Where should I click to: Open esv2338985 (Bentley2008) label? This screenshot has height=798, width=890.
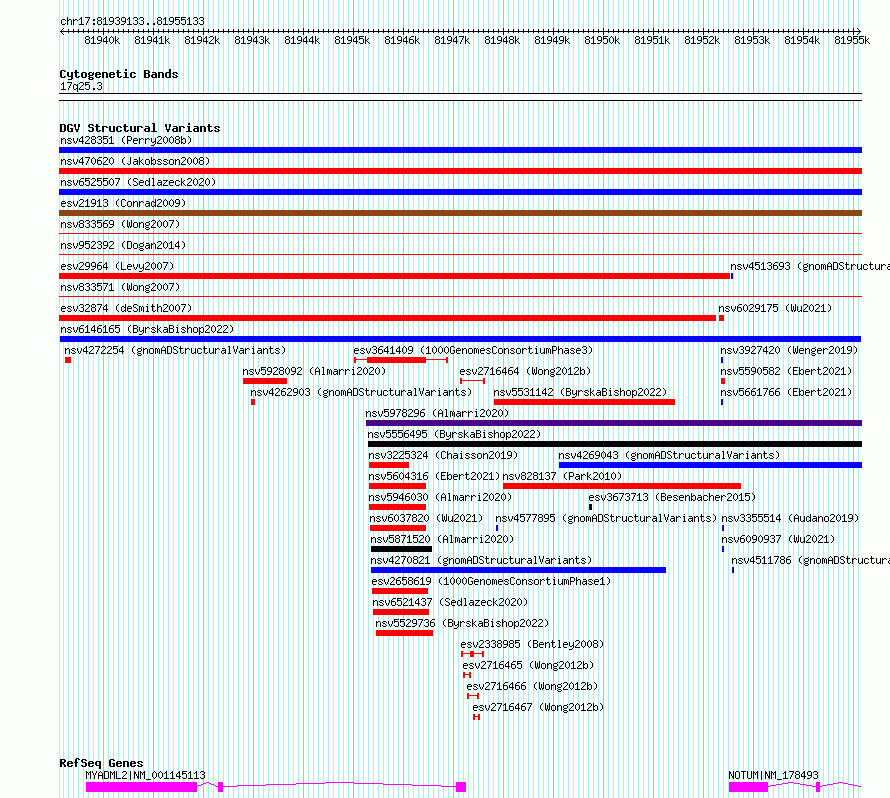[x=532, y=644]
